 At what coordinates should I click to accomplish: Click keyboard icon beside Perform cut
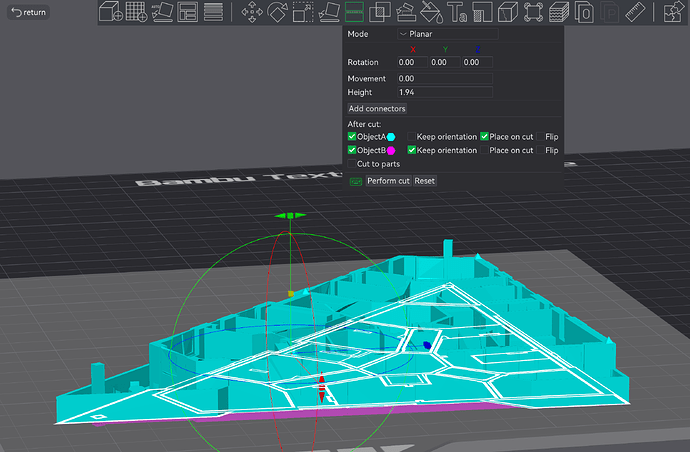pos(356,181)
